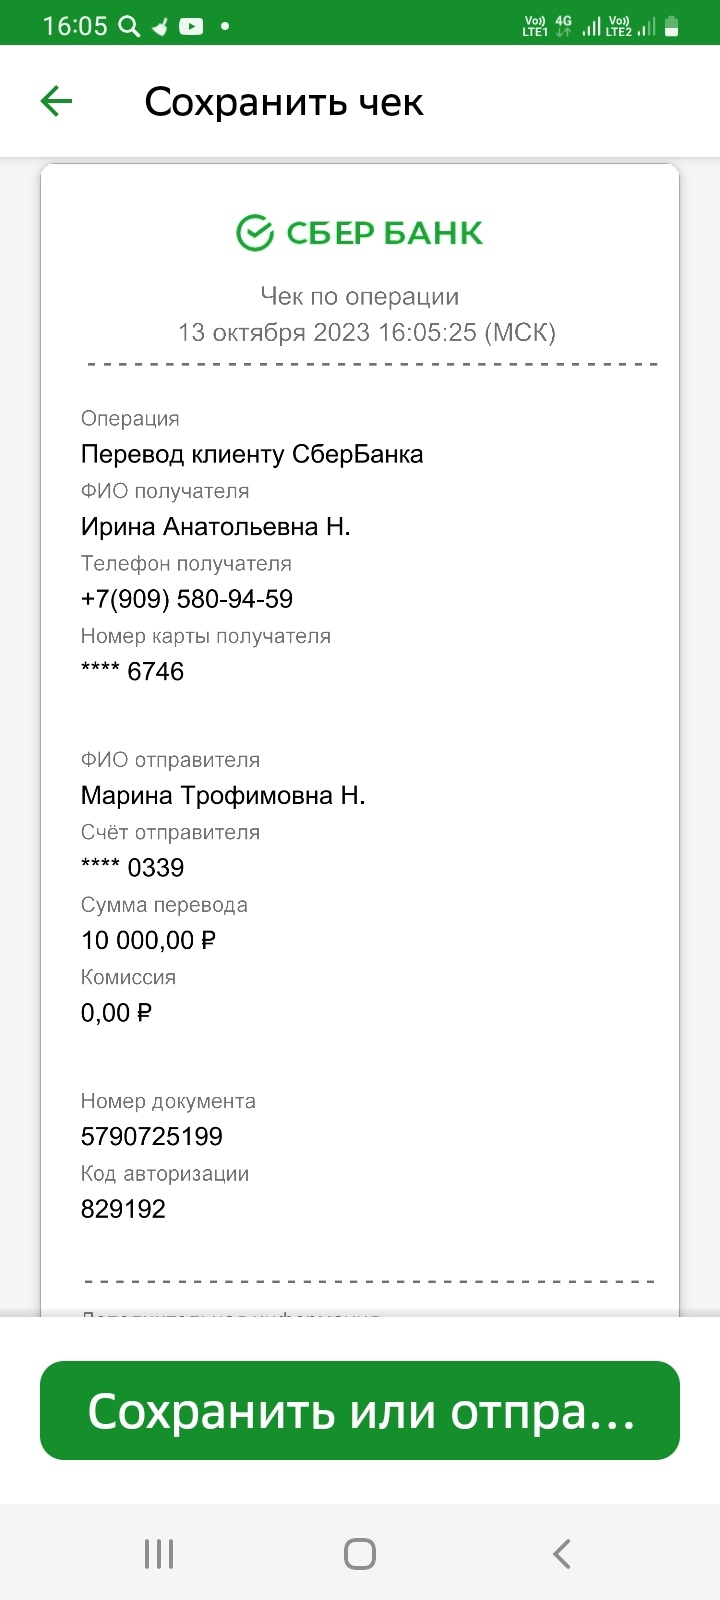
Task: Tap the recipient name Ирина Анатольевна Н.
Action: [216, 526]
